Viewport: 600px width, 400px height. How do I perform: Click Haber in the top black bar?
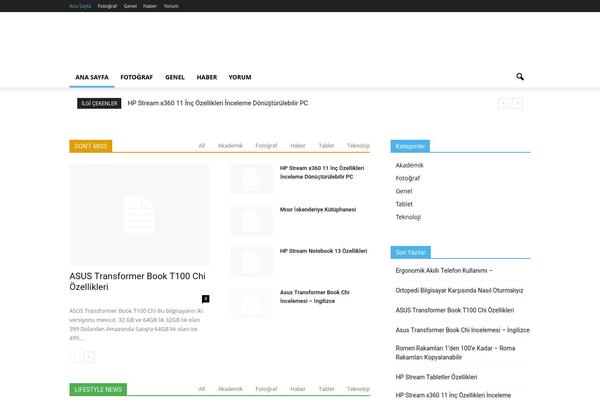(x=150, y=6)
